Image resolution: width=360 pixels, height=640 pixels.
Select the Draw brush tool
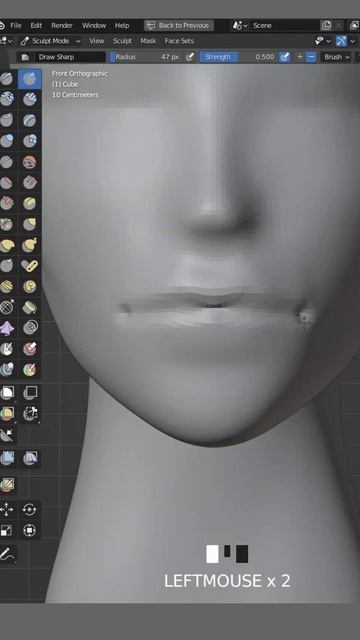coord(6,78)
